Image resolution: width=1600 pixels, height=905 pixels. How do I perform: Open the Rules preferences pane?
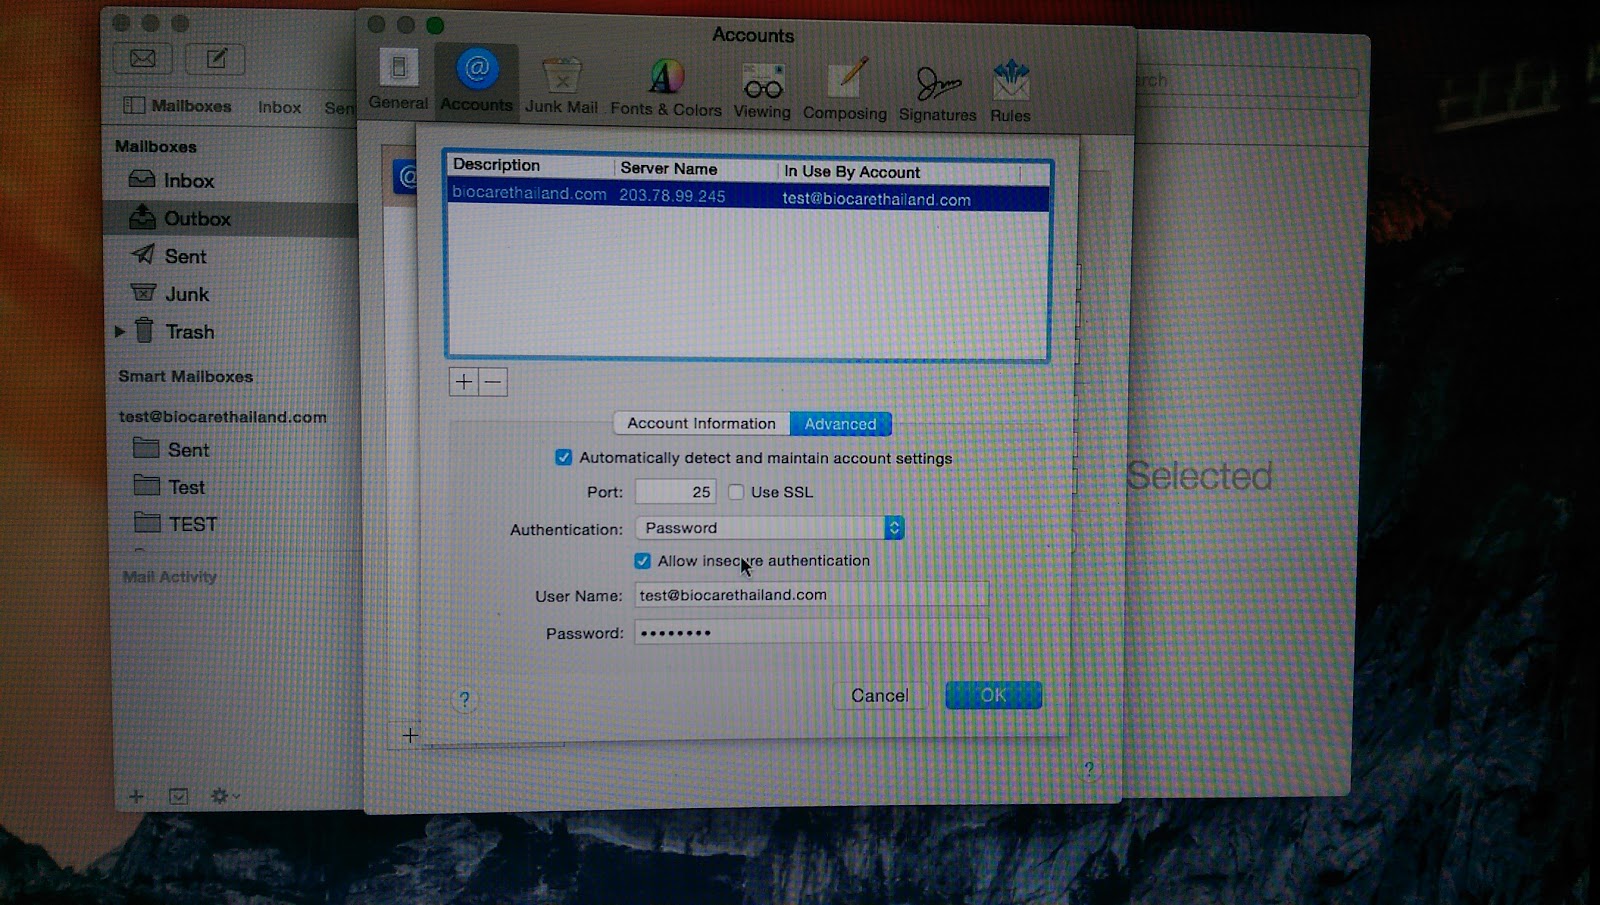pyautogui.click(x=1010, y=92)
